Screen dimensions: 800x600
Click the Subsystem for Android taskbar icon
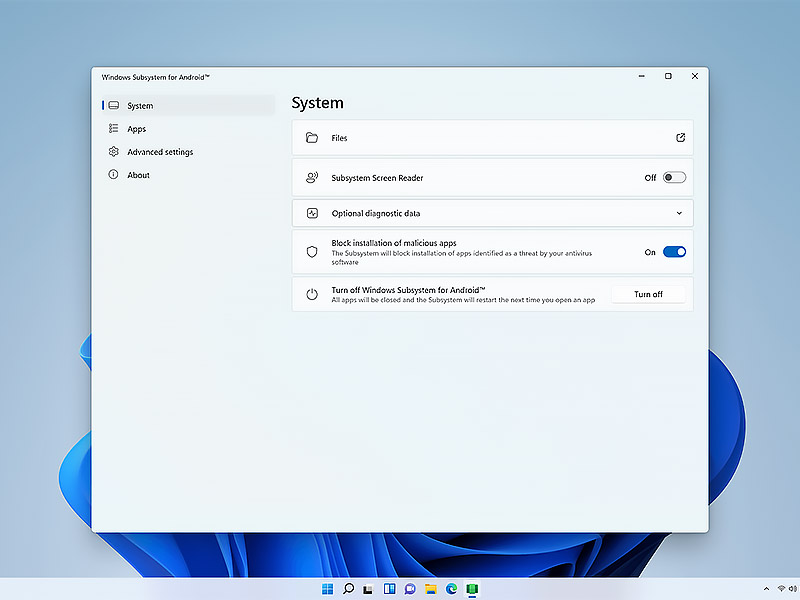point(472,589)
